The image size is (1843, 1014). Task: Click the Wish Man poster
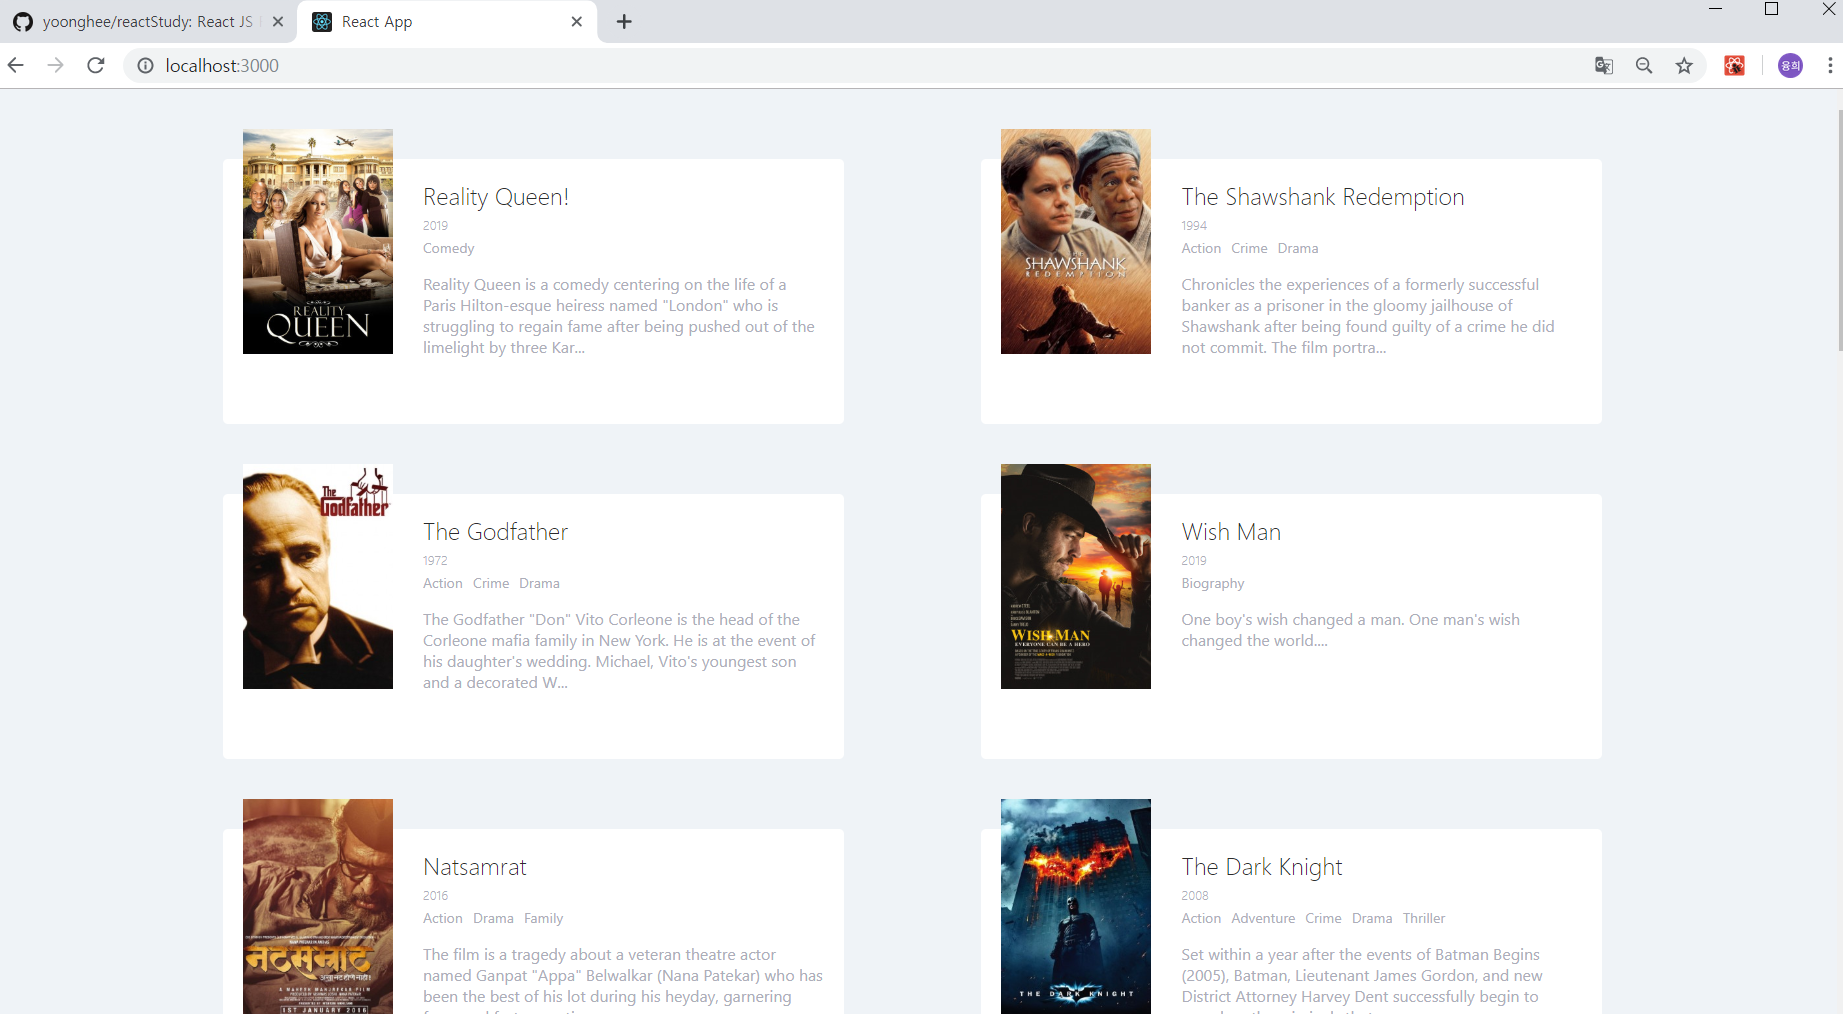1076,576
